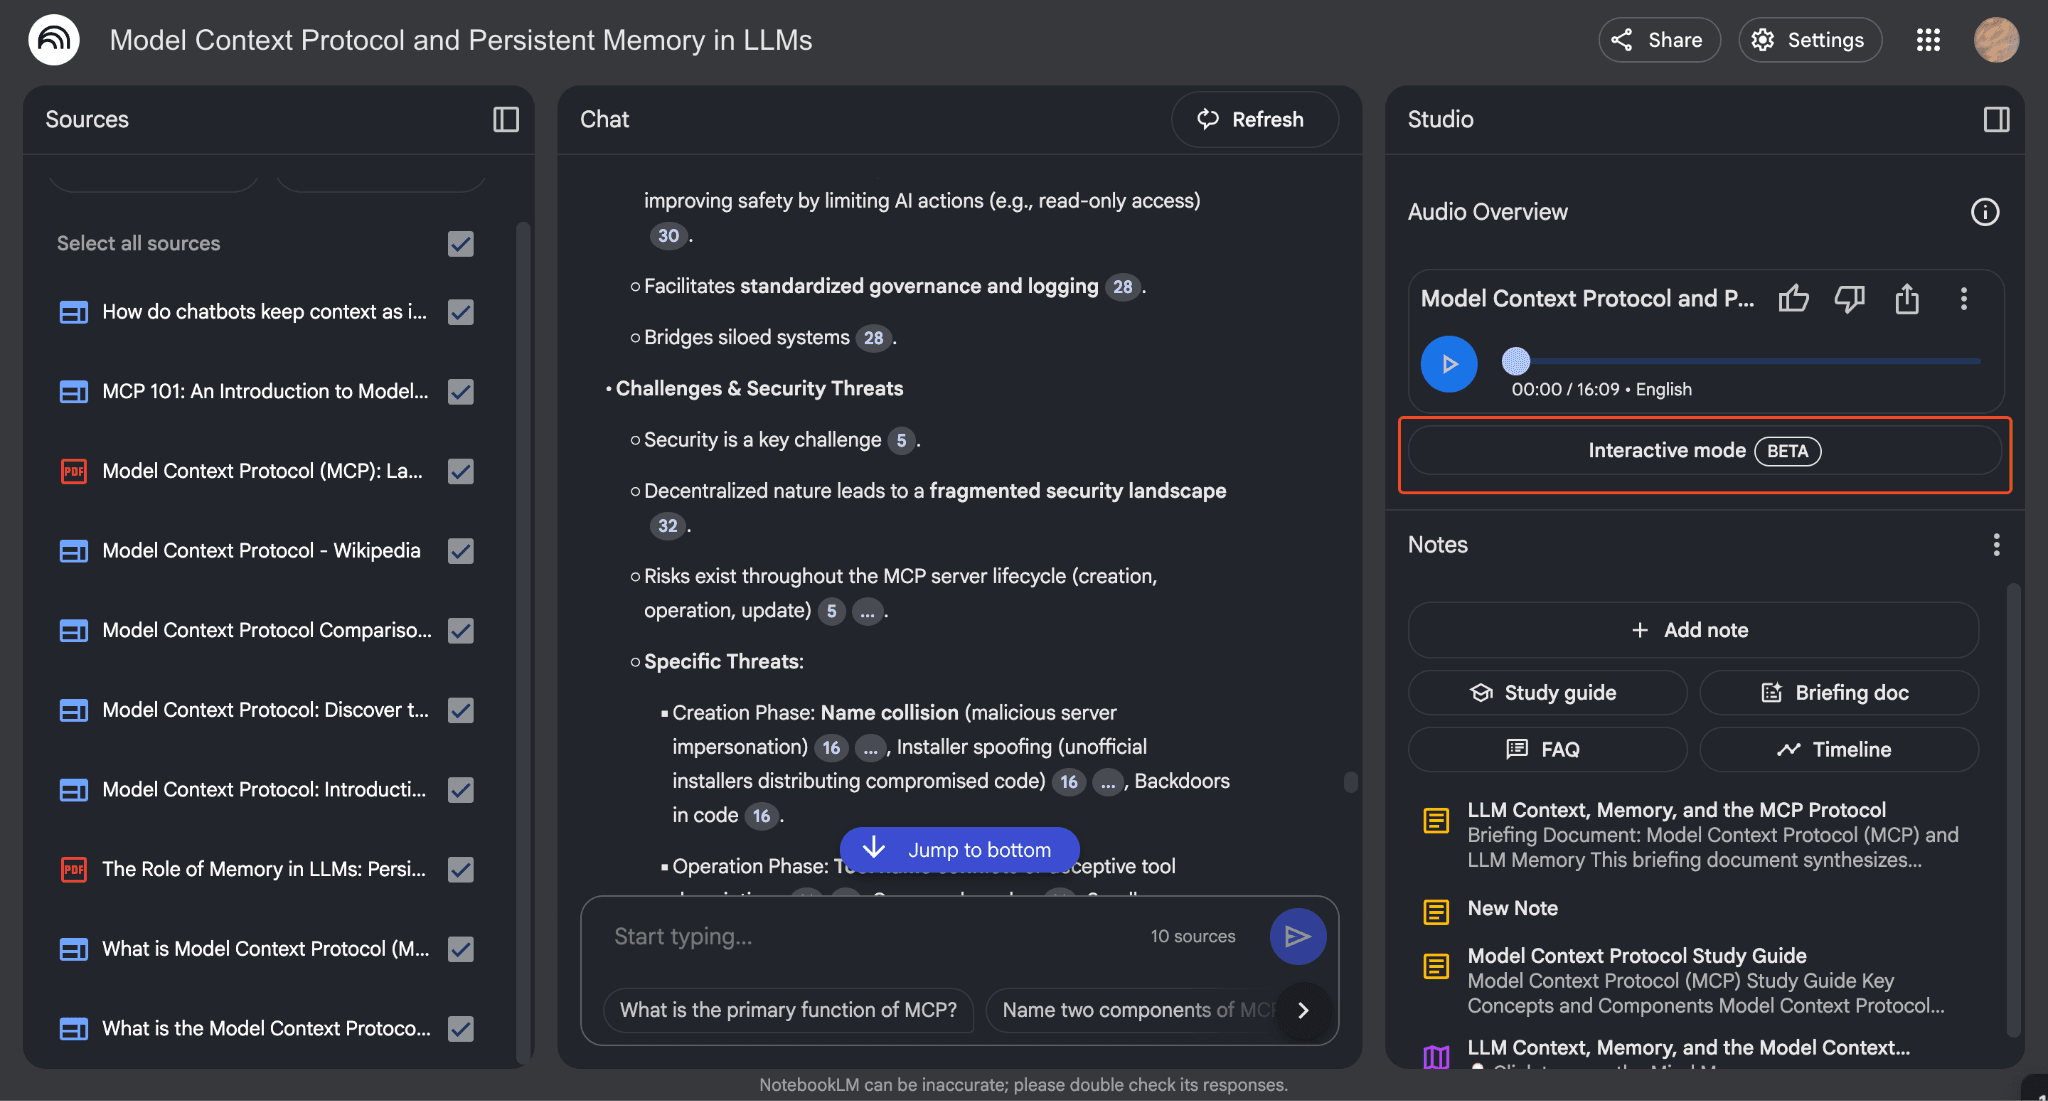Toggle the Select all sources checkbox
This screenshot has width=2048, height=1101.
tap(460, 243)
